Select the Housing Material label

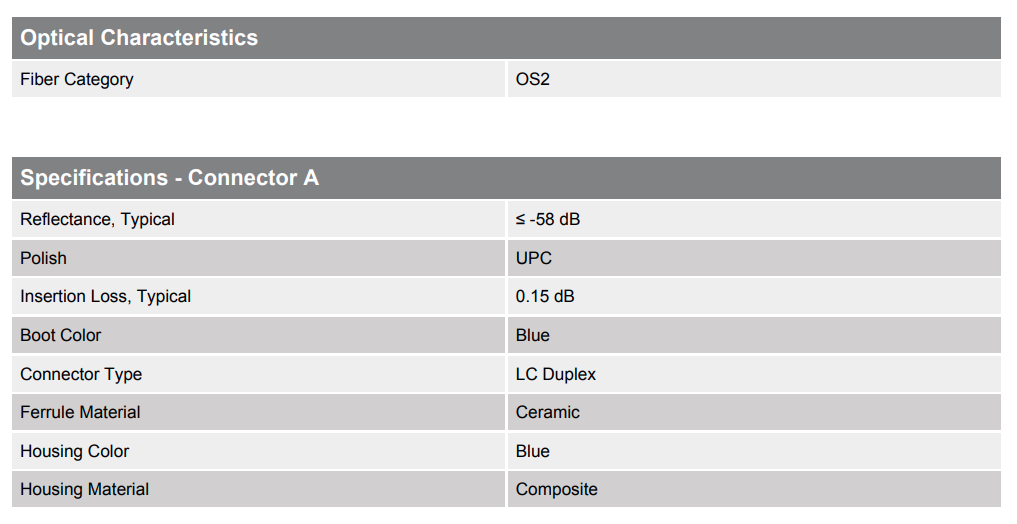(84, 489)
